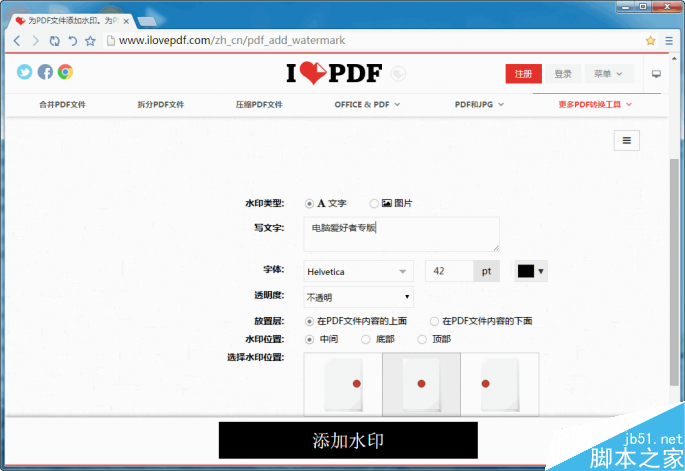The image size is (685, 471).
Task: Select text watermark type
Action: (x=309, y=204)
